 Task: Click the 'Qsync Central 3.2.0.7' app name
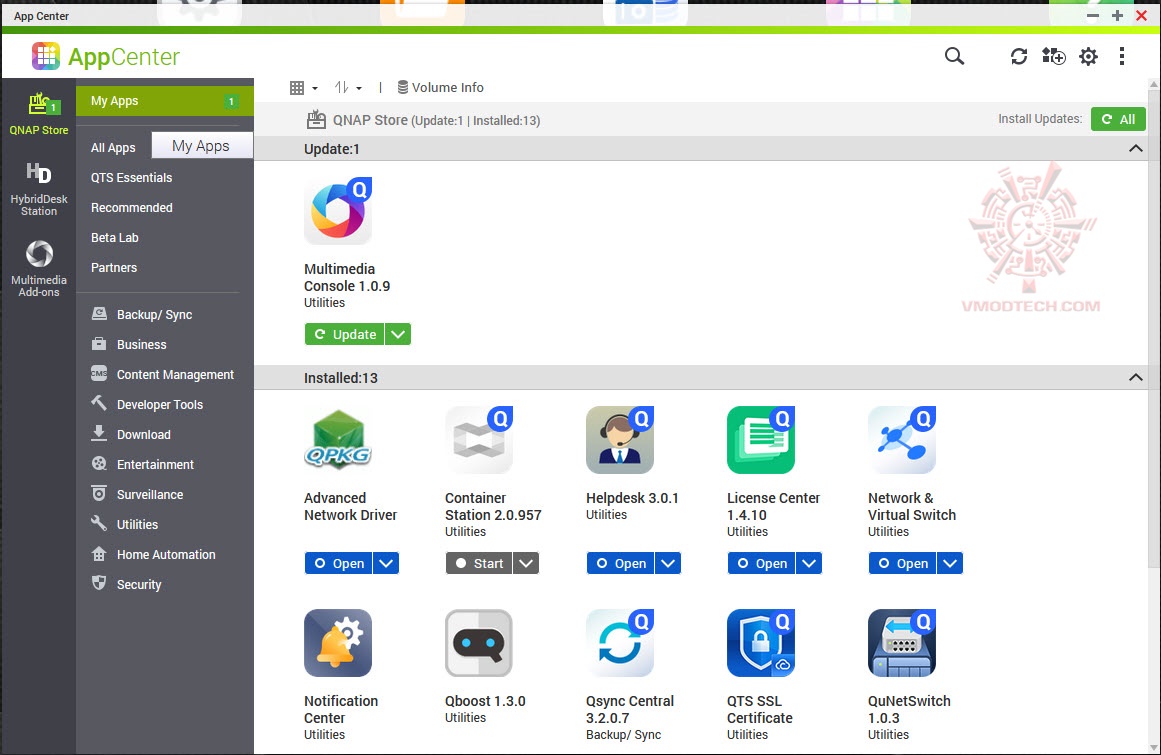(630, 709)
